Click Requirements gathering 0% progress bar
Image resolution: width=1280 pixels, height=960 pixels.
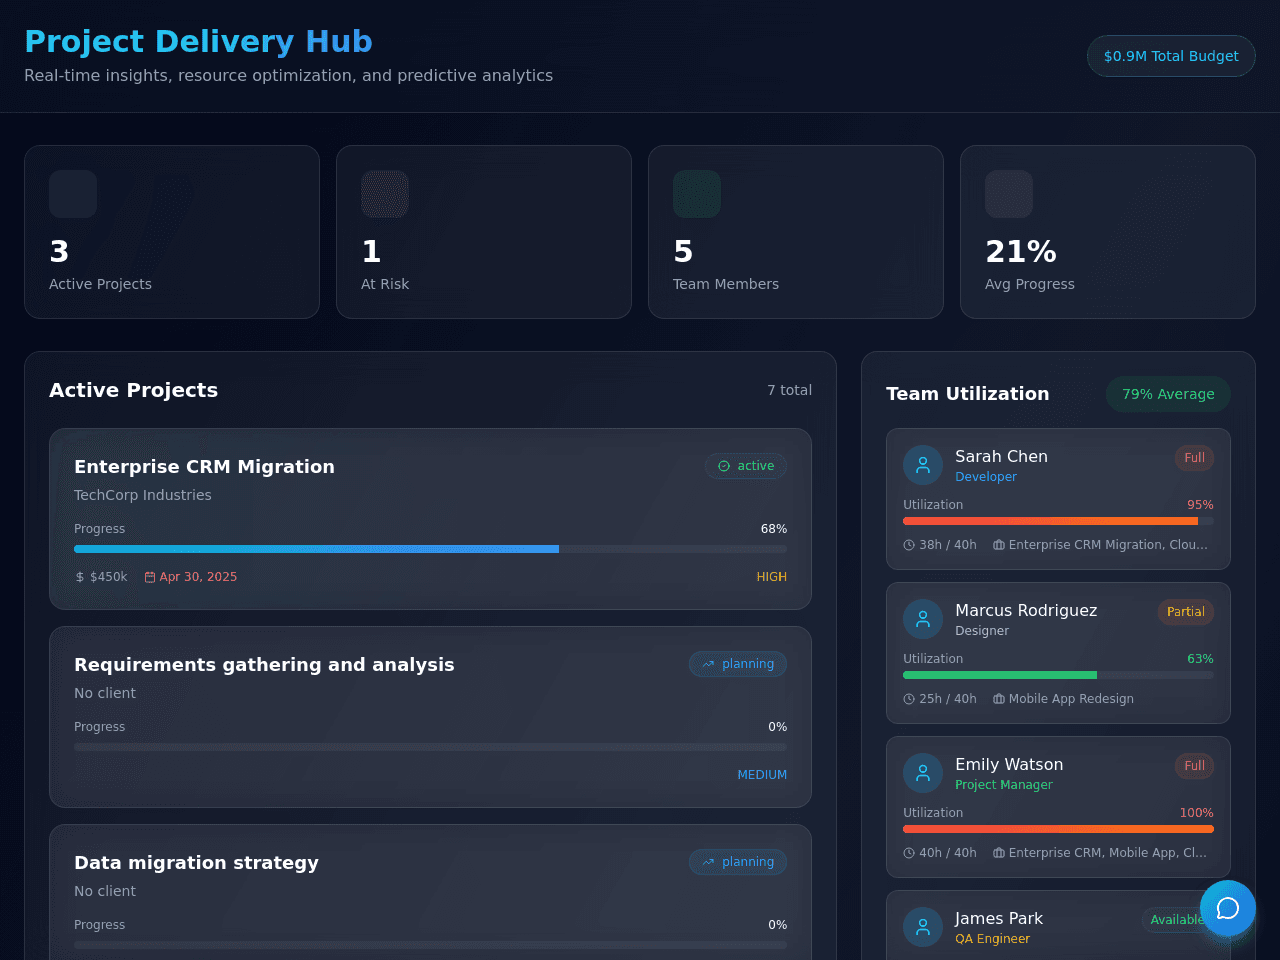tap(430, 747)
